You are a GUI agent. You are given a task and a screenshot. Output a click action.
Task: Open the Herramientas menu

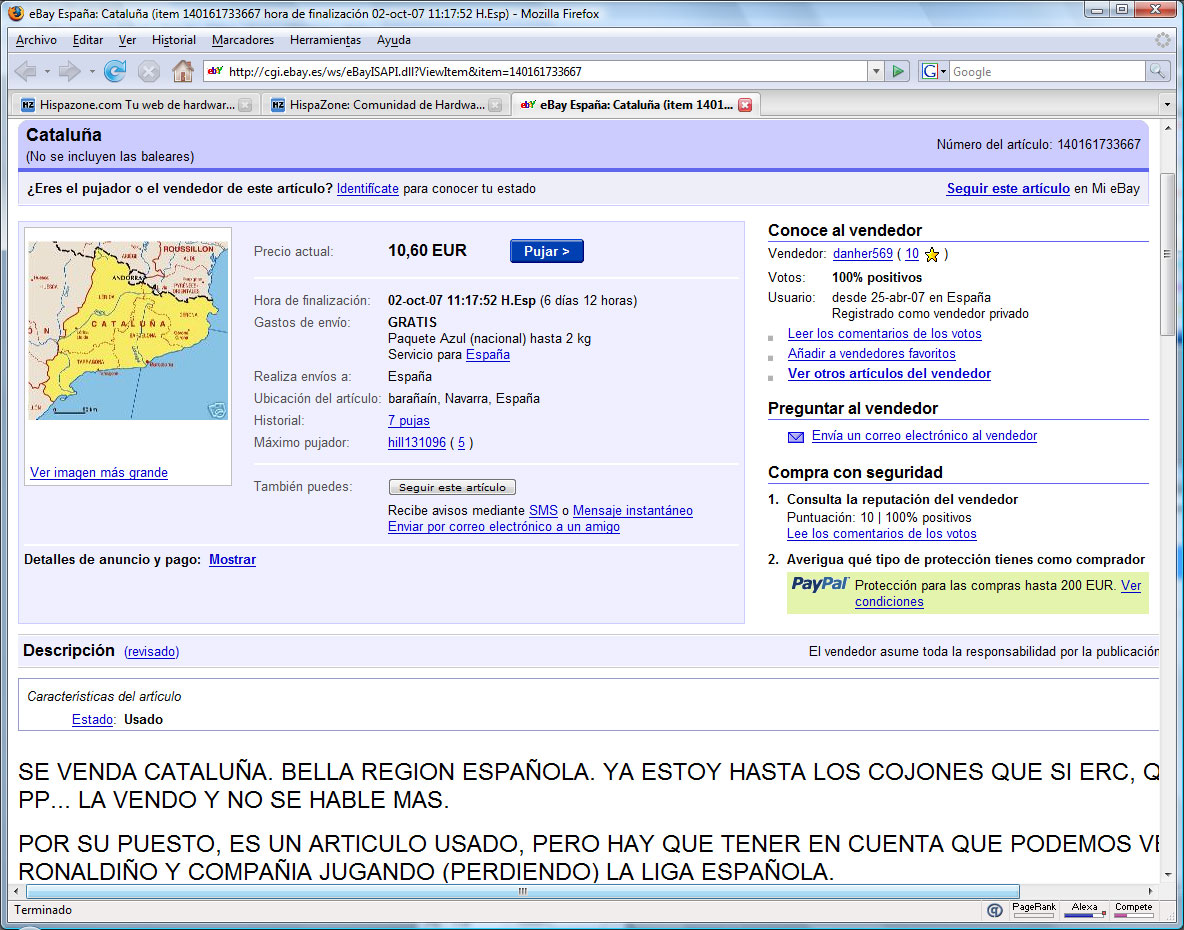[325, 40]
